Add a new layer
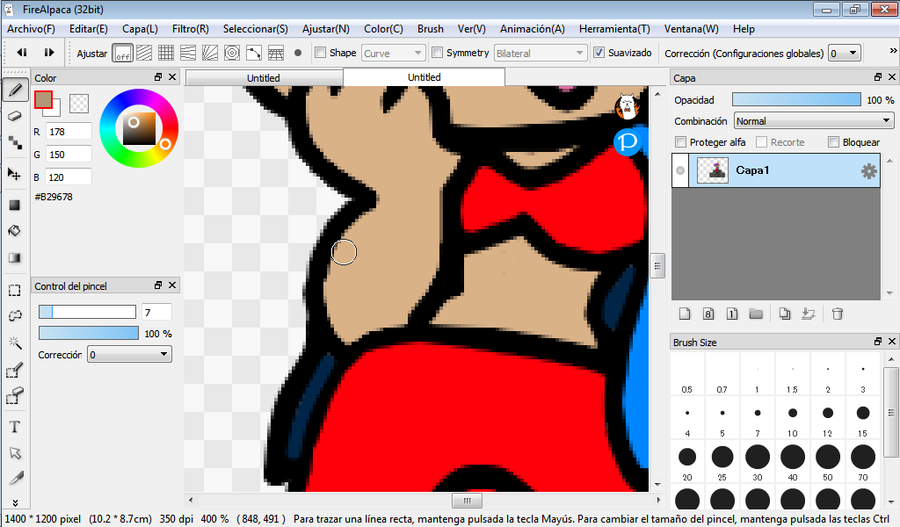 [x=685, y=313]
